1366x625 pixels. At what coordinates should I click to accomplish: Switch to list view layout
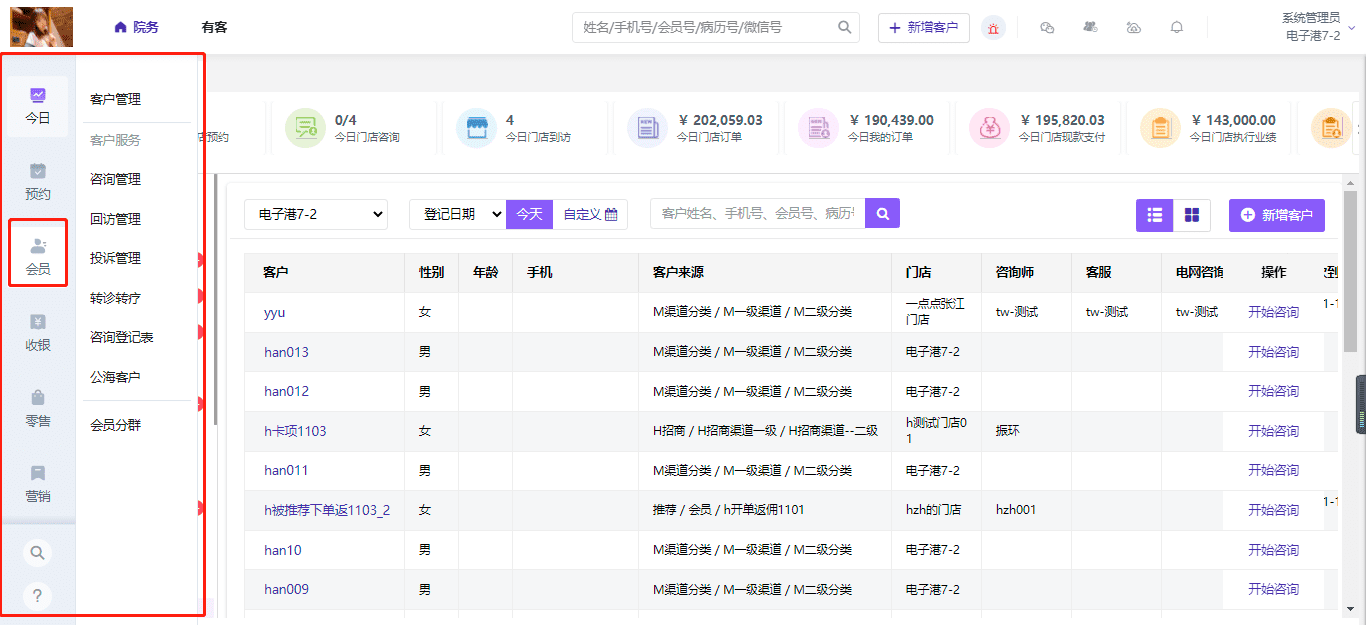tap(1154, 215)
